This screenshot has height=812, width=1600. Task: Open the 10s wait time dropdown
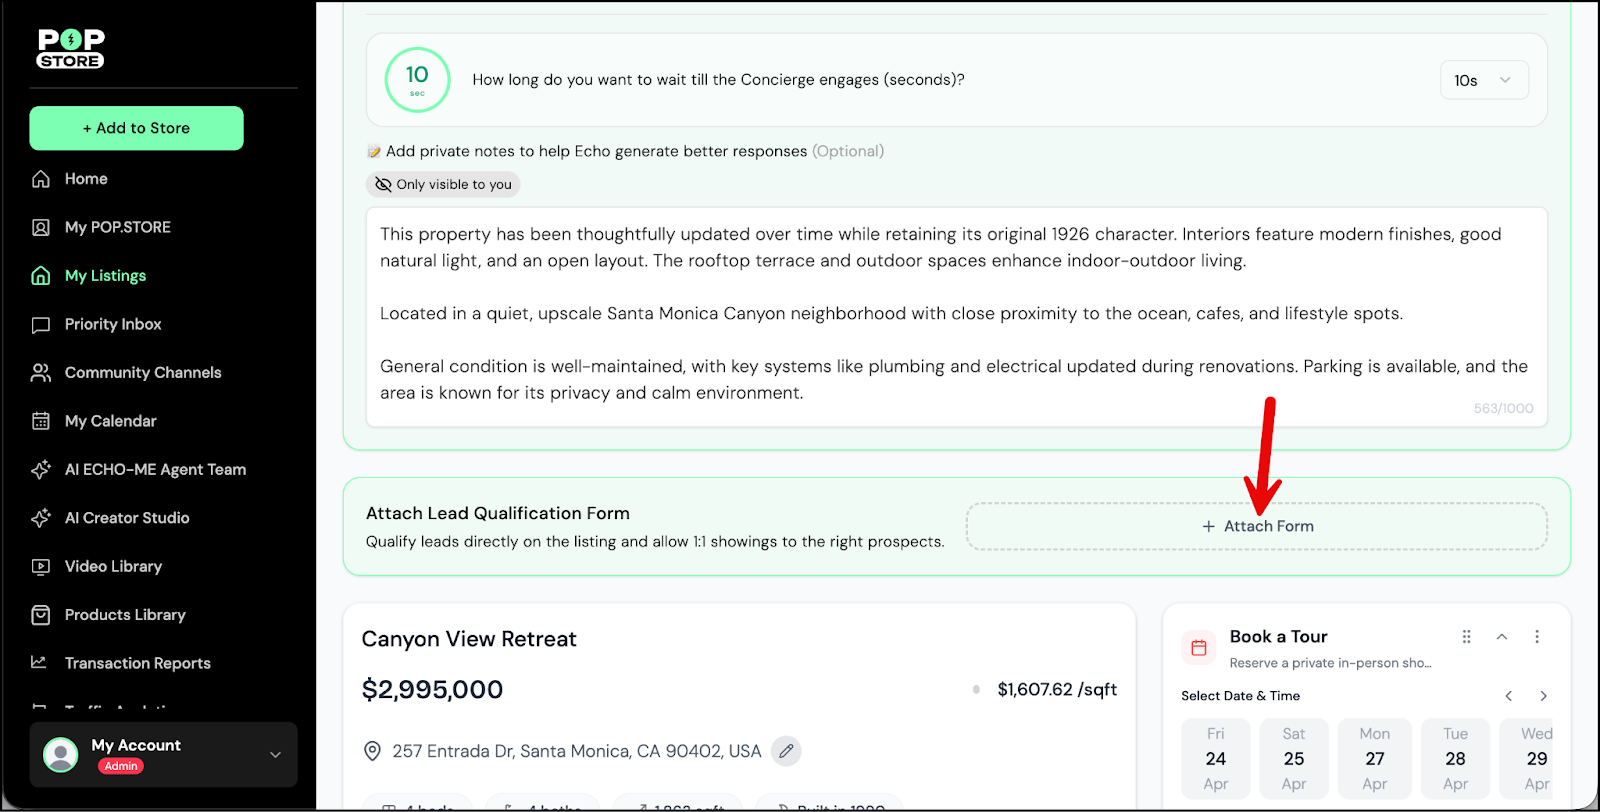click(x=1483, y=80)
